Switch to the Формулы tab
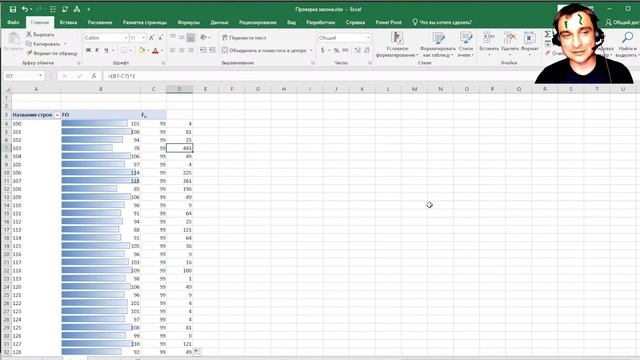The width and height of the screenshot is (640, 360). point(189,22)
